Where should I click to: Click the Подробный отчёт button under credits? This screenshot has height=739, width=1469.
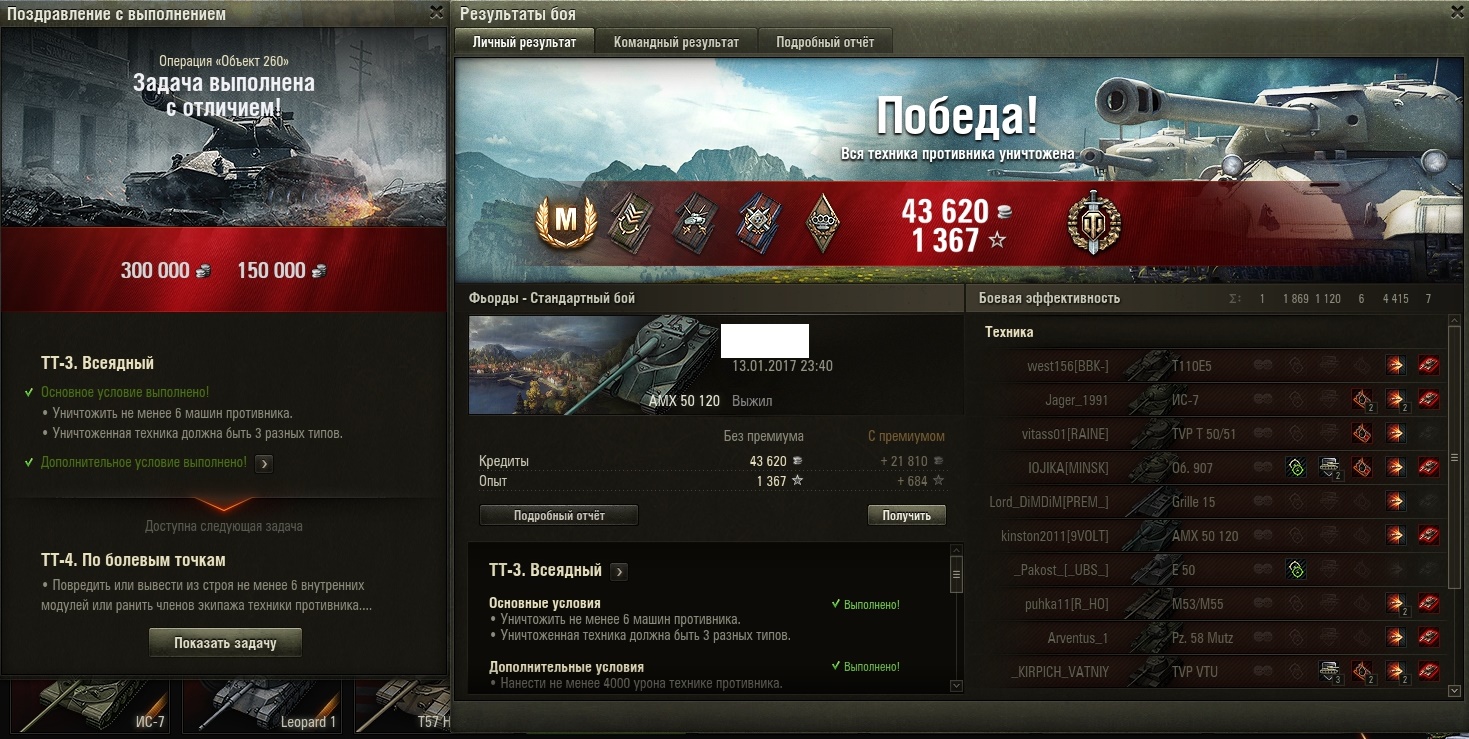[x=559, y=516]
